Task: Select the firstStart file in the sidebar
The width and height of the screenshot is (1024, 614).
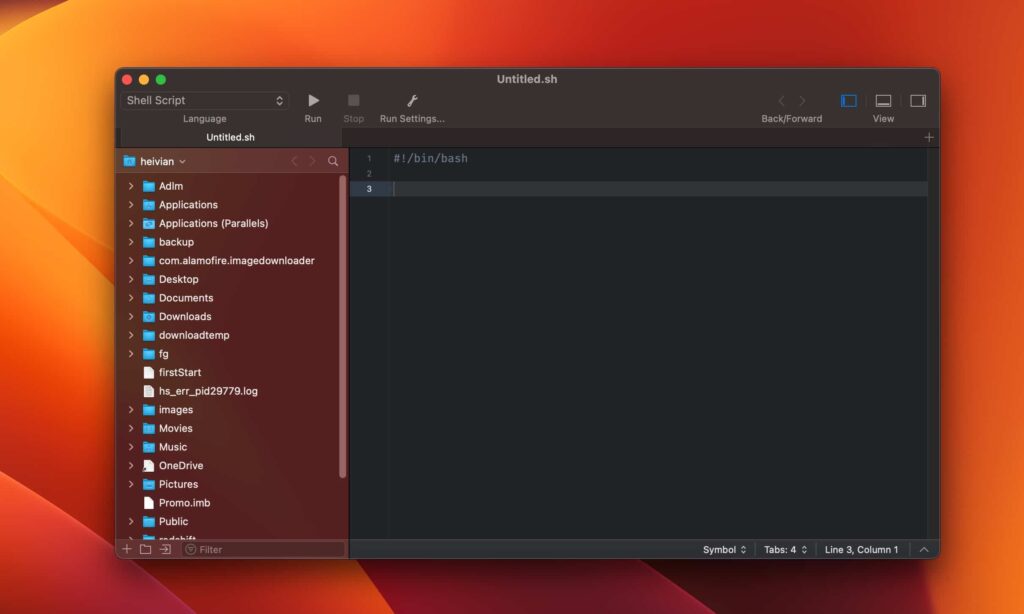Action: 180,372
